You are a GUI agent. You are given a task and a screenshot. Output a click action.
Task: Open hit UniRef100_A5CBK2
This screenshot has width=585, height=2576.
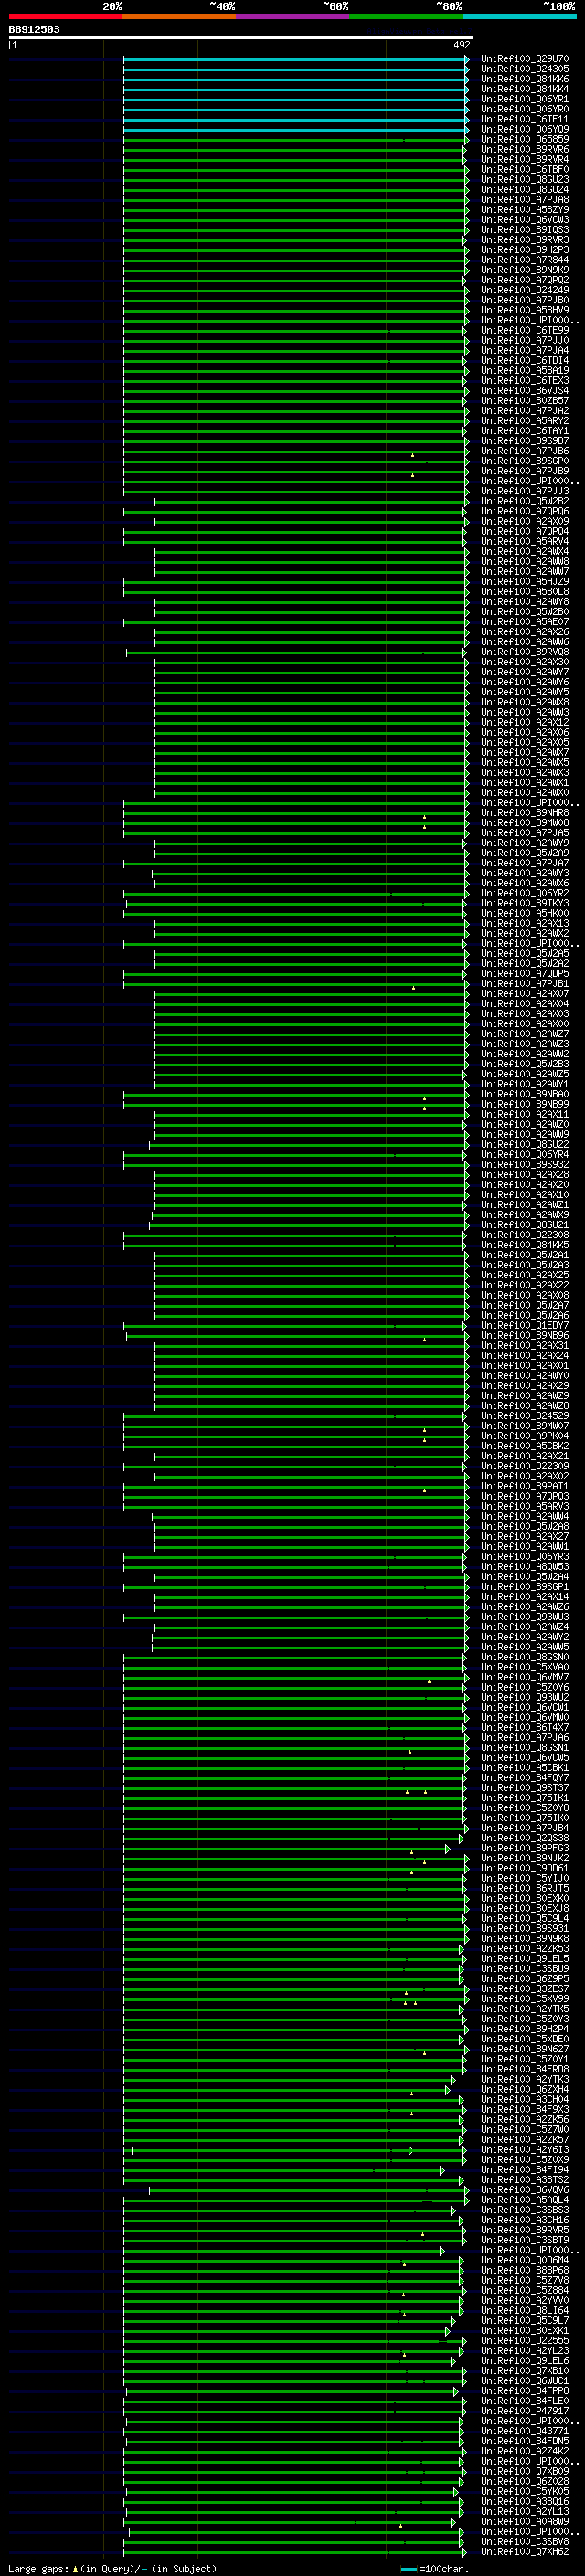[524, 1446]
